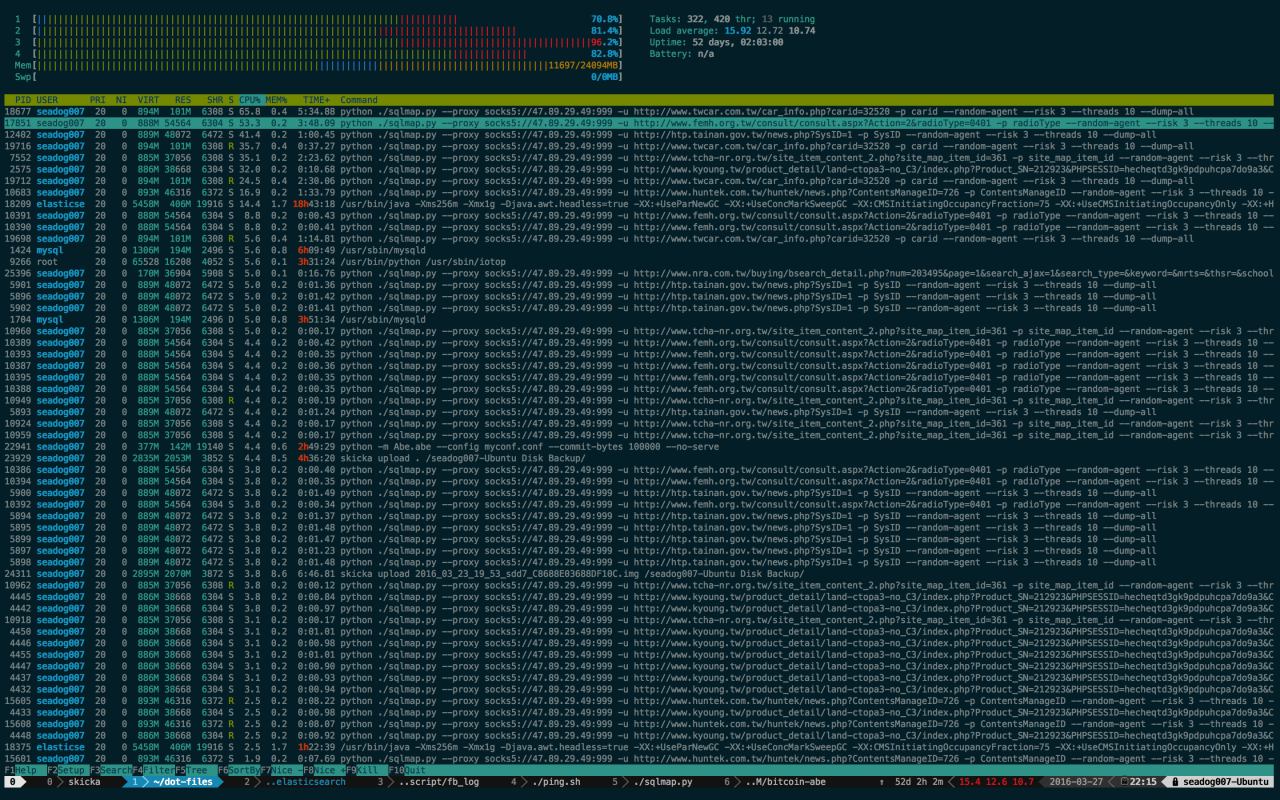
Task: Click the Battery: n/a line
Action: tap(682, 54)
